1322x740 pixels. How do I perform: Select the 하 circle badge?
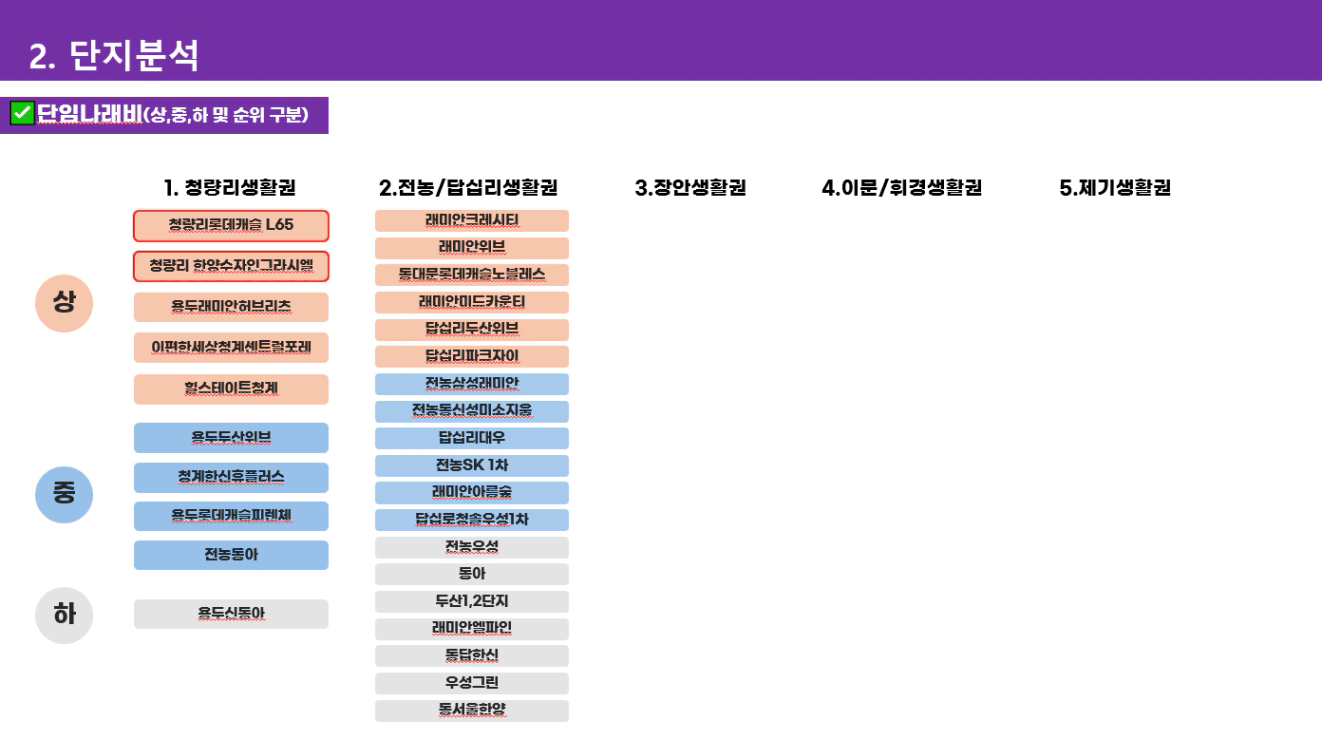pos(64,614)
